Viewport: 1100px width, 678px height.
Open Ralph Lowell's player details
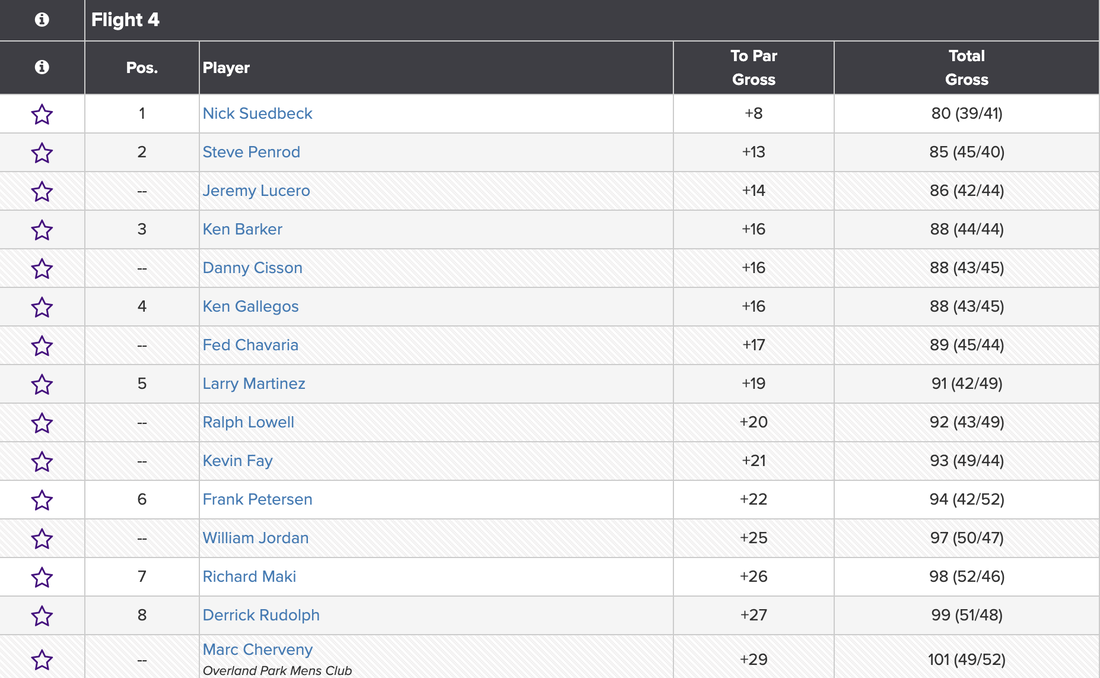coord(248,423)
